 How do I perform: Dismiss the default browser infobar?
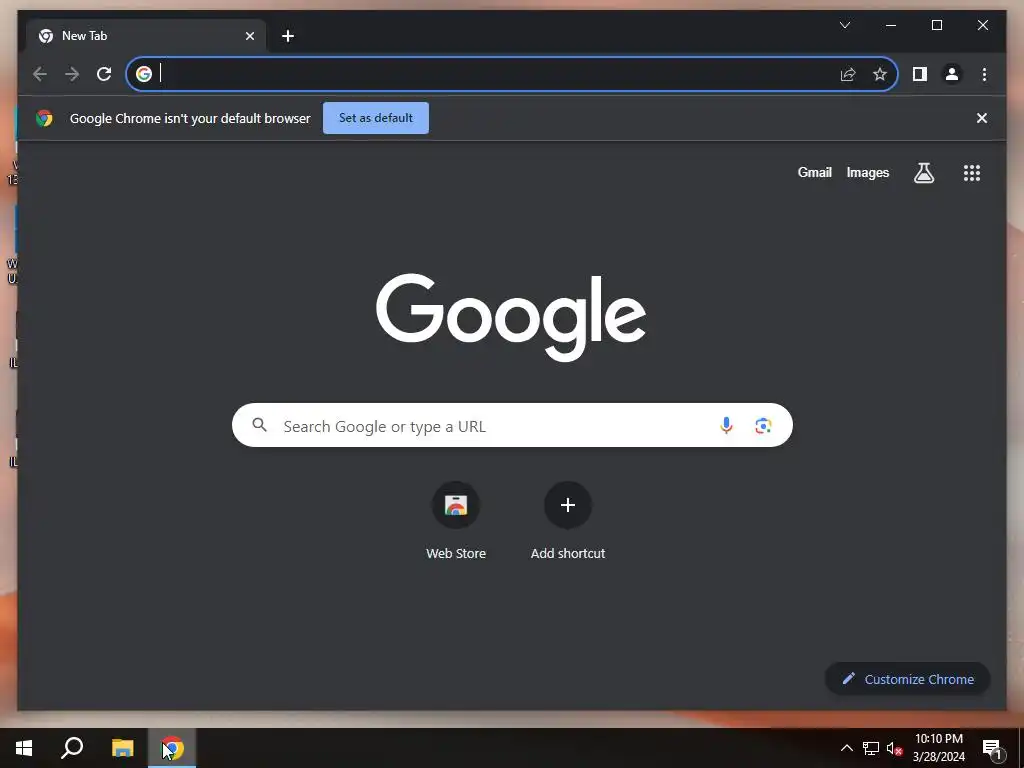[982, 118]
